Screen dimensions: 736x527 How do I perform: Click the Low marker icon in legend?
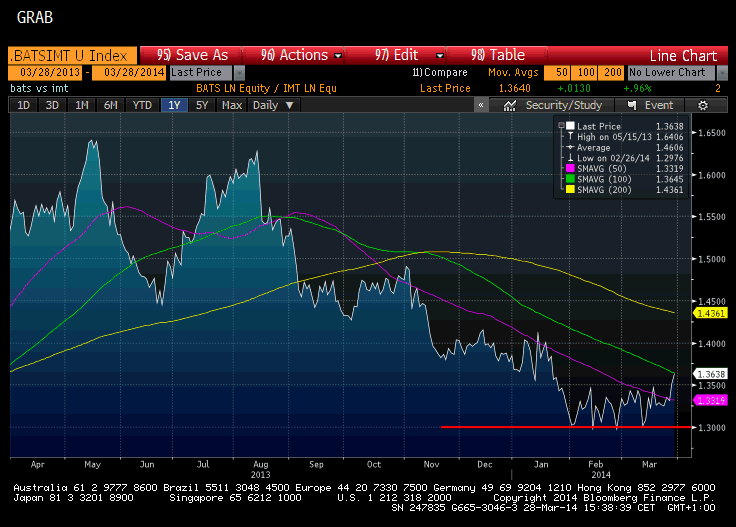point(570,158)
